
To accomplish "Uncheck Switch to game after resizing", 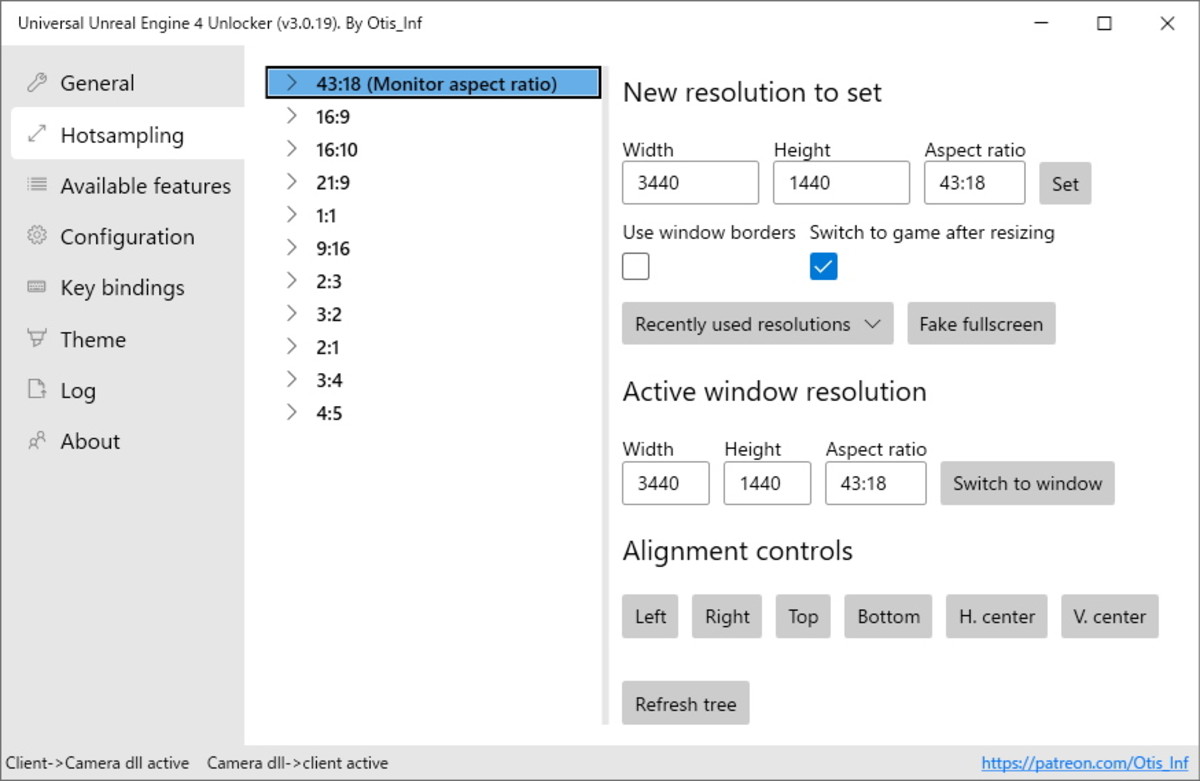I will click(x=823, y=266).
